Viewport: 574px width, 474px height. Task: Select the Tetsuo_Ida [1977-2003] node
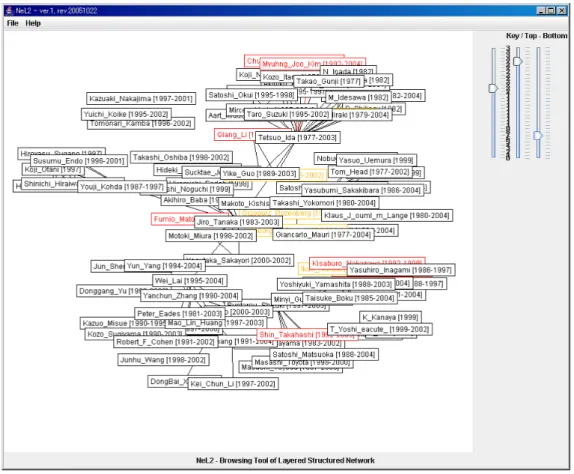click(x=297, y=138)
